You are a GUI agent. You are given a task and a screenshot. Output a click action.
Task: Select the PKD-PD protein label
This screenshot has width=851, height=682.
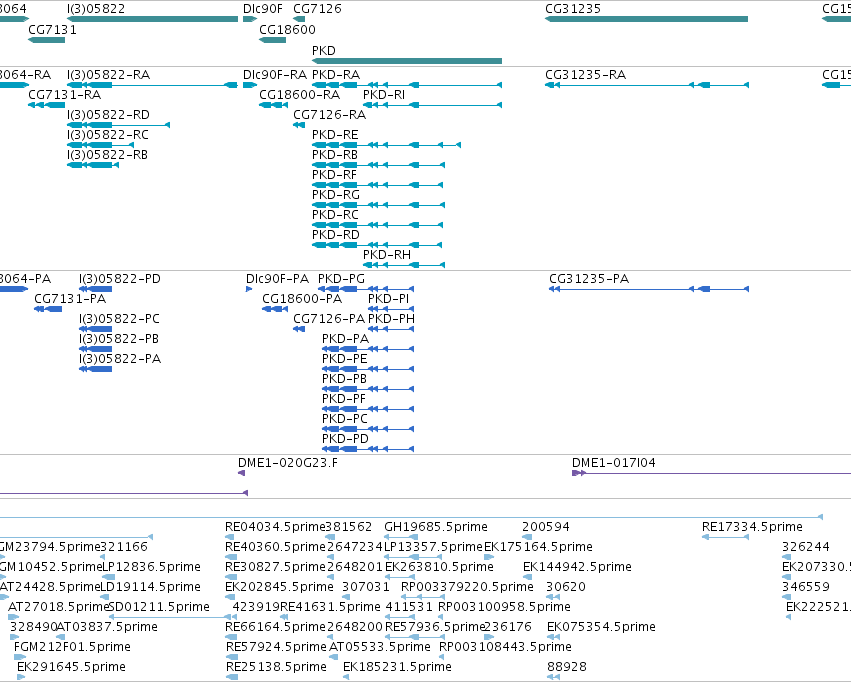click(345, 438)
